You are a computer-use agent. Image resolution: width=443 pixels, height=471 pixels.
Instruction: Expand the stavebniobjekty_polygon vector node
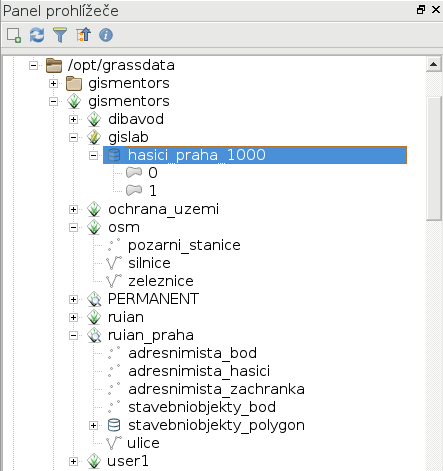[x=94, y=426]
